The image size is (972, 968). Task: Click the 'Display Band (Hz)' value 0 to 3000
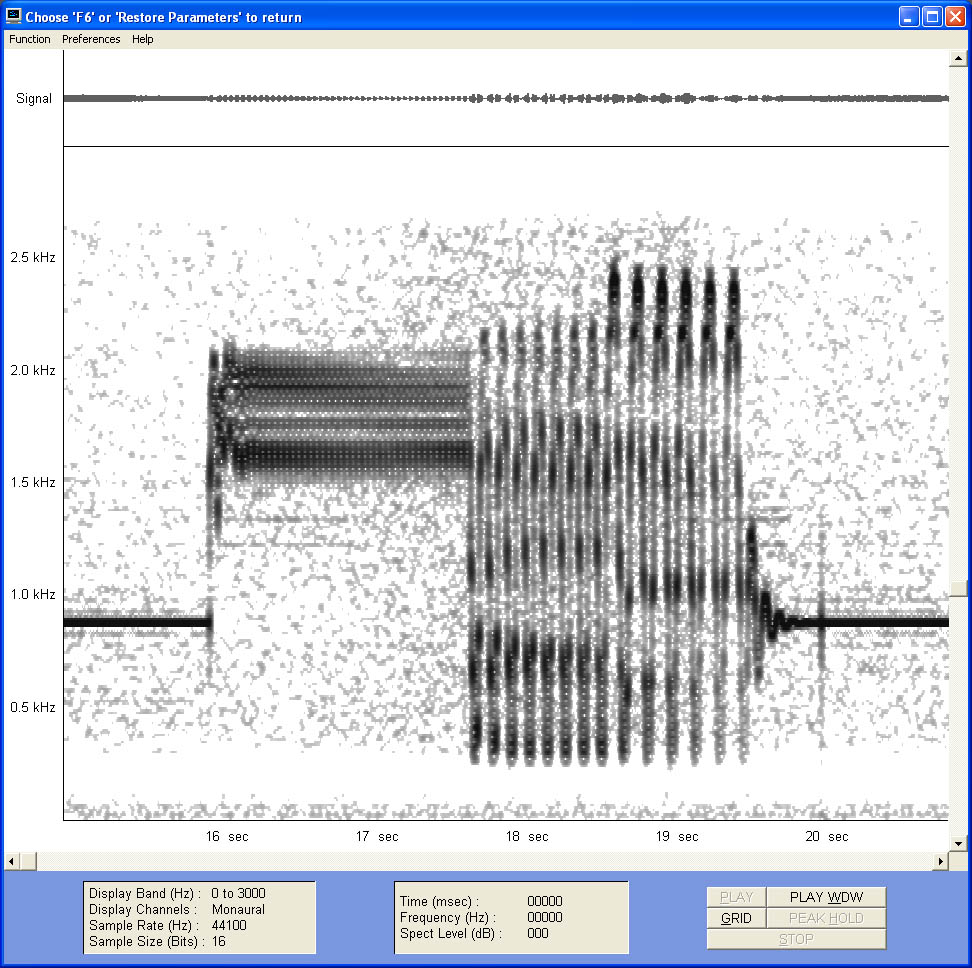pyautogui.click(x=238, y=893)
